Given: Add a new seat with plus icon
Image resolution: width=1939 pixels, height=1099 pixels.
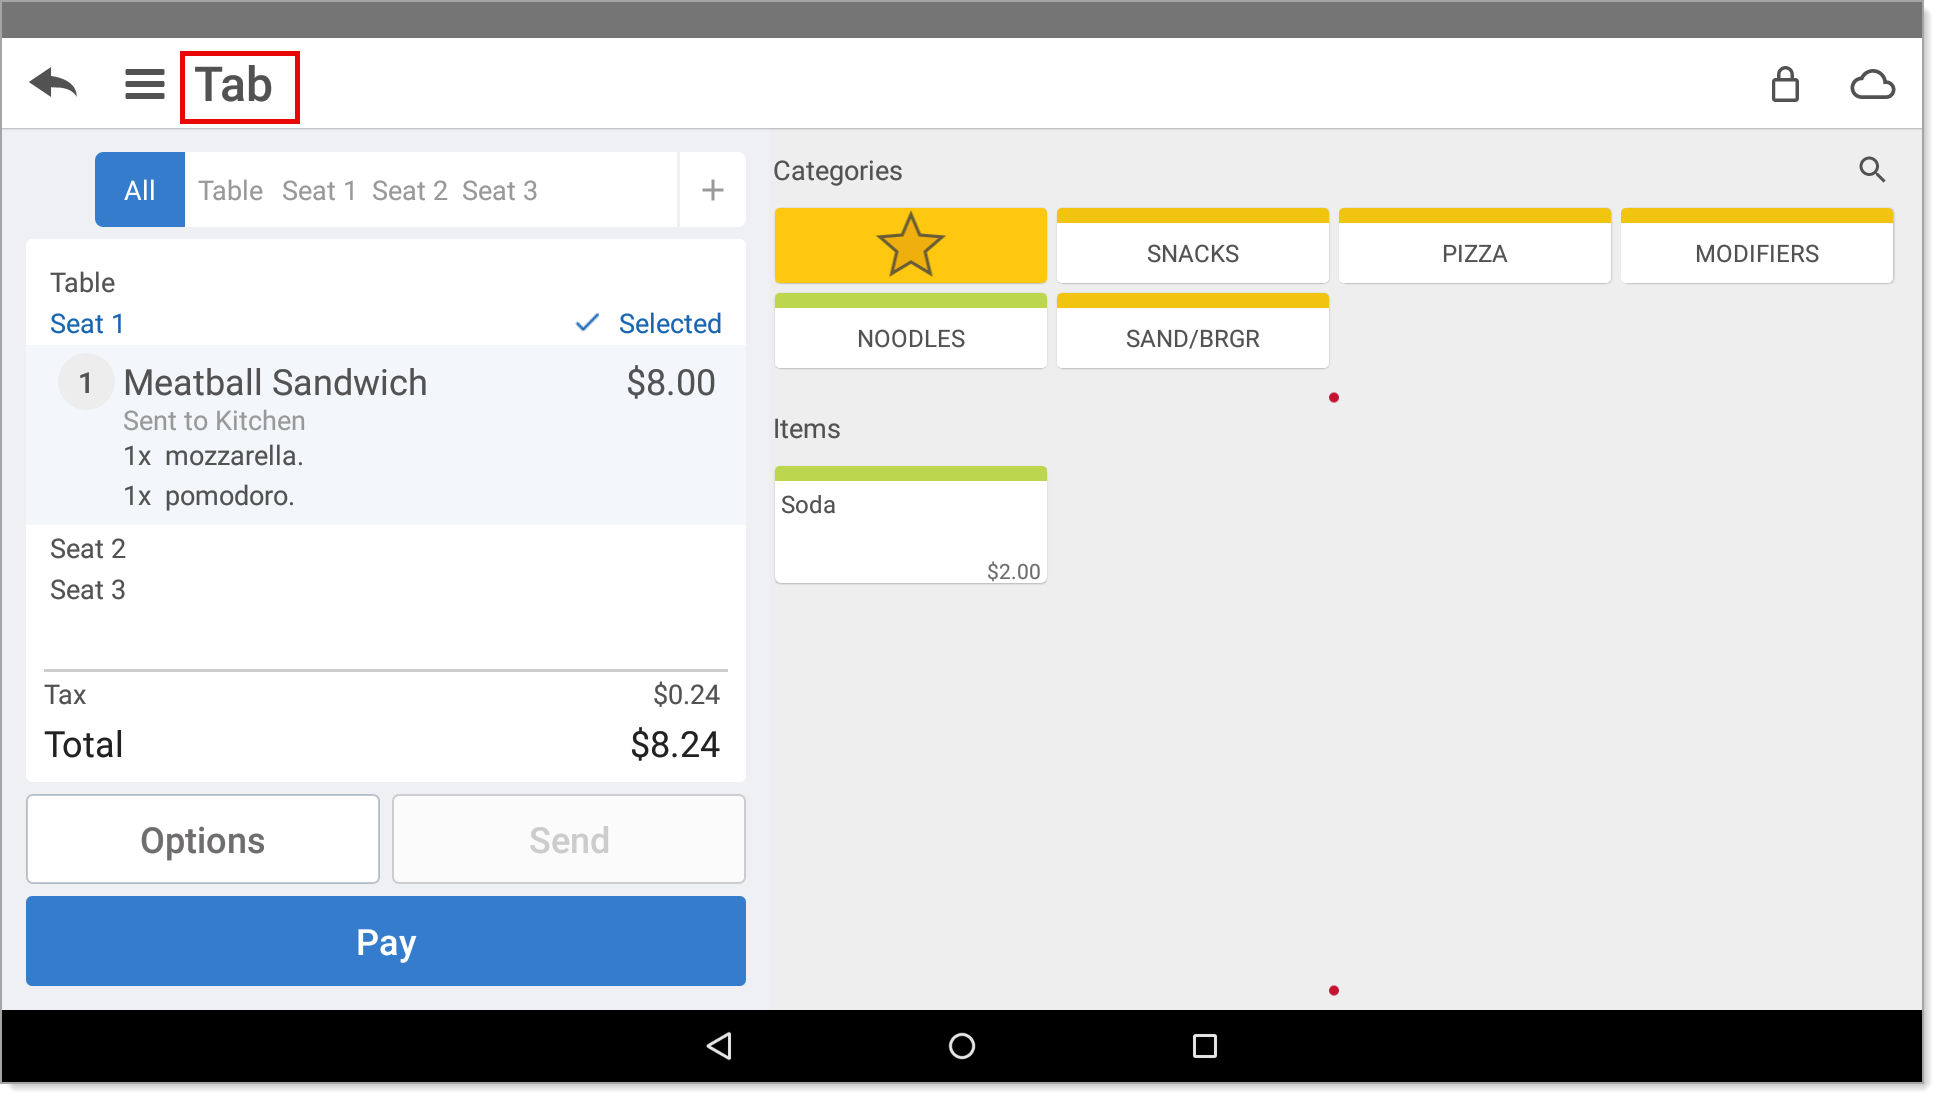Looking at the screenshot, I should coord(712,190).
